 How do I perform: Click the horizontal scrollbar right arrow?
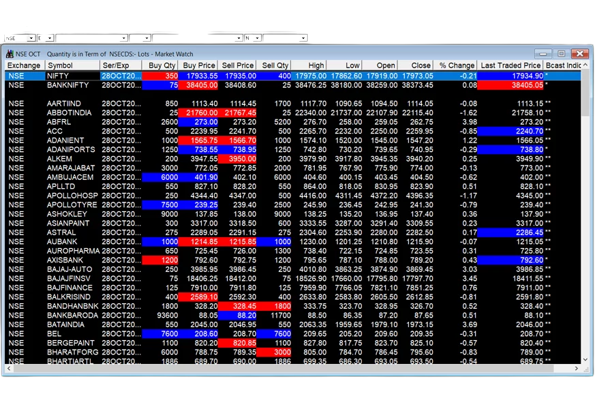click(x=577, y=368)
